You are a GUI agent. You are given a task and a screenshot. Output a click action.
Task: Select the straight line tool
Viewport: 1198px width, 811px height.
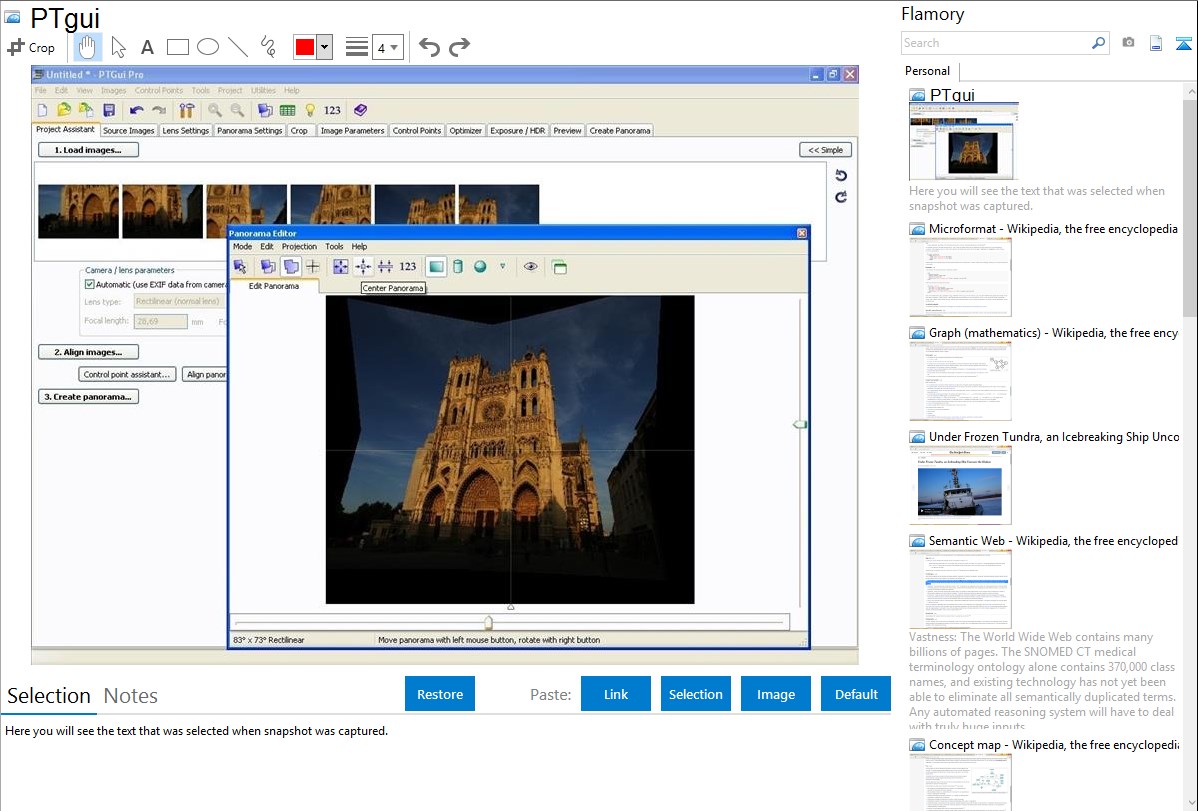point(238,47)
